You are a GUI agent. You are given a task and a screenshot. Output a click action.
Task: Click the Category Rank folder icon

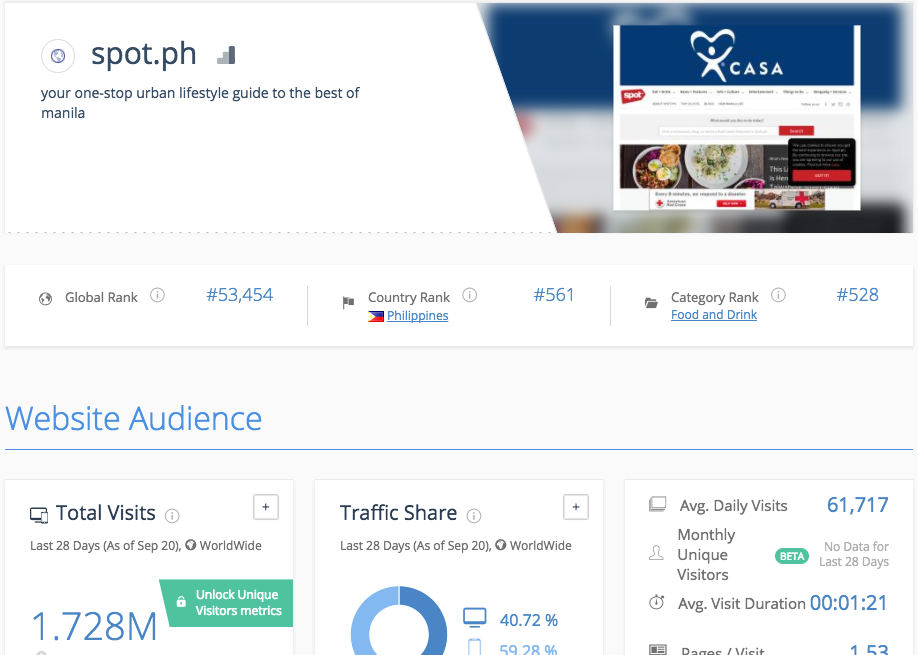click(651, 303)
